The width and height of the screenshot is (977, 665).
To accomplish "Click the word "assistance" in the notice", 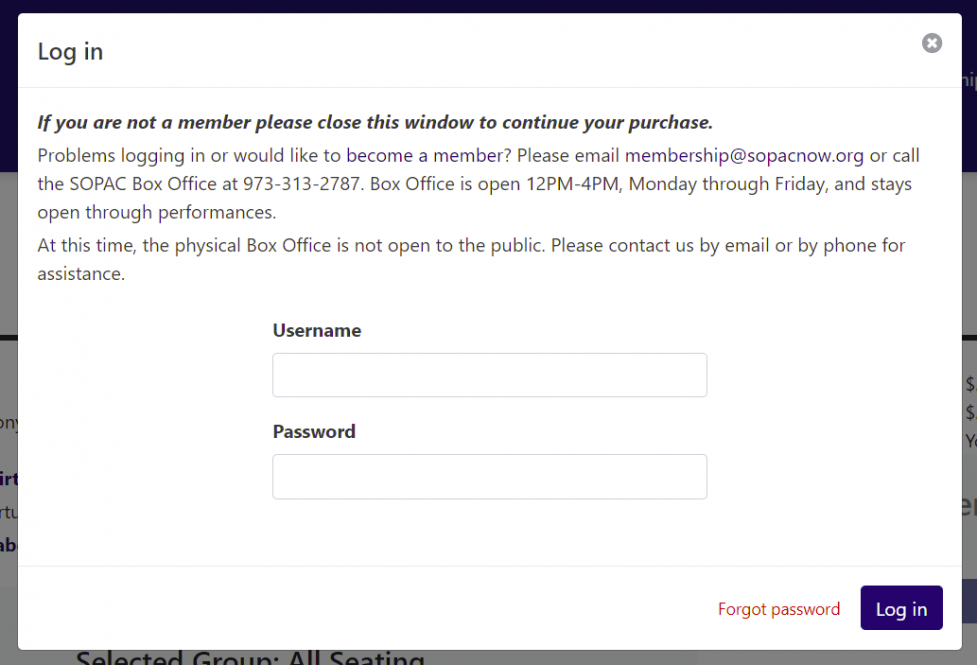I will coord(81,274).
